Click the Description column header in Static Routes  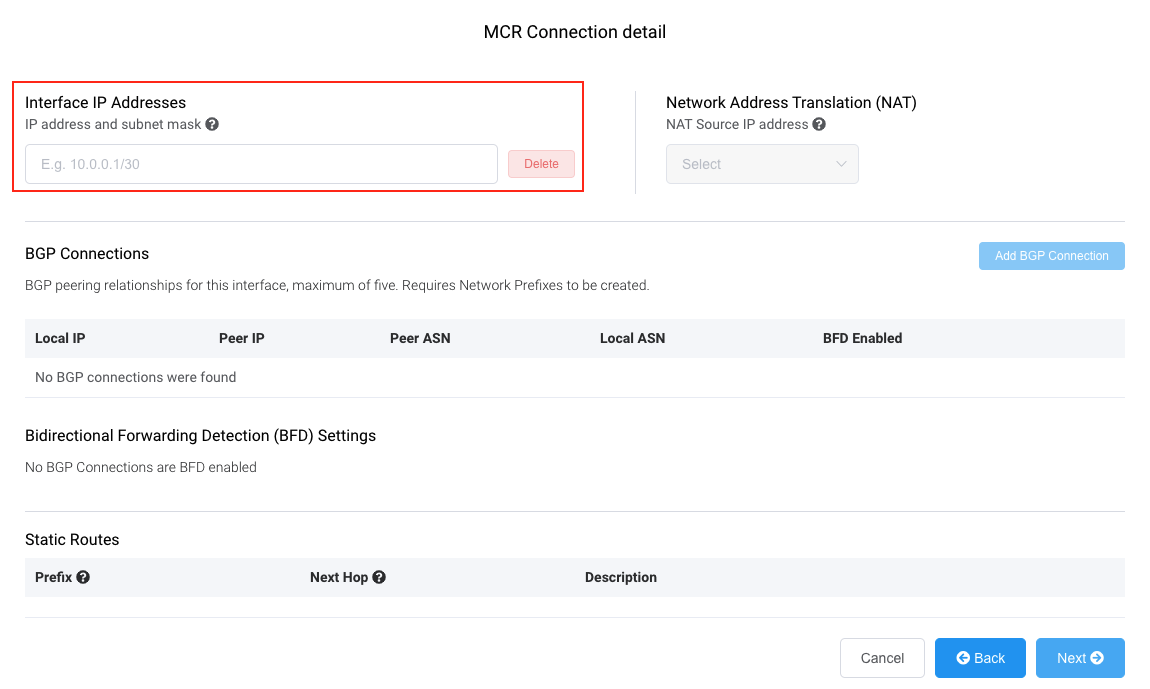click(x=621, y=577)
